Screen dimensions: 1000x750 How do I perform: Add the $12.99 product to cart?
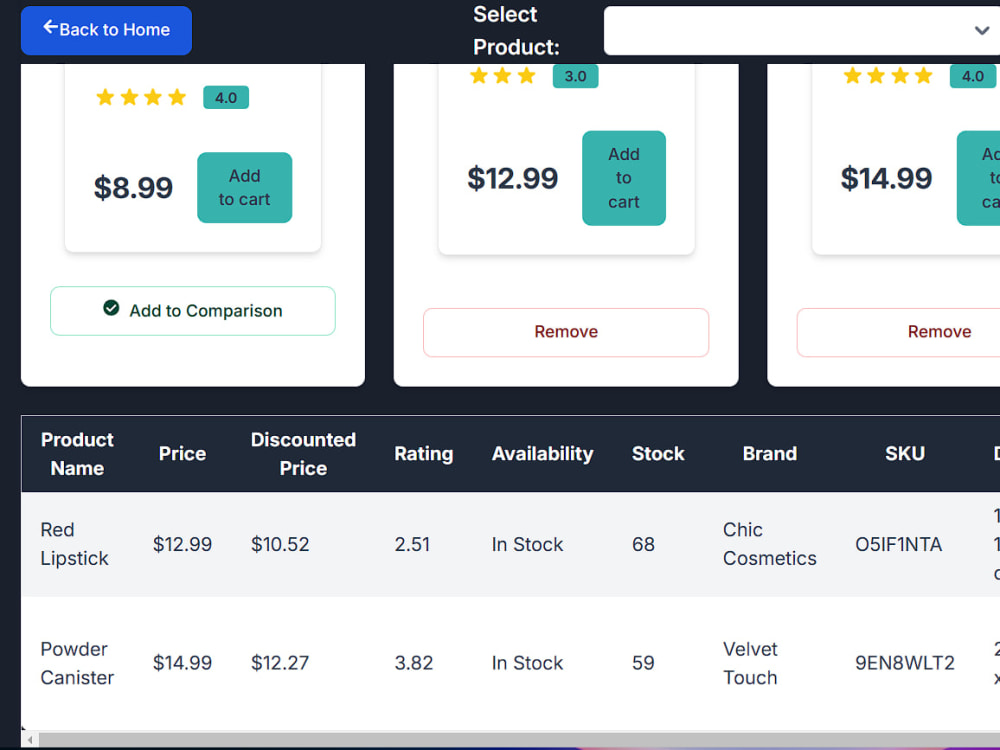point(624,178)
